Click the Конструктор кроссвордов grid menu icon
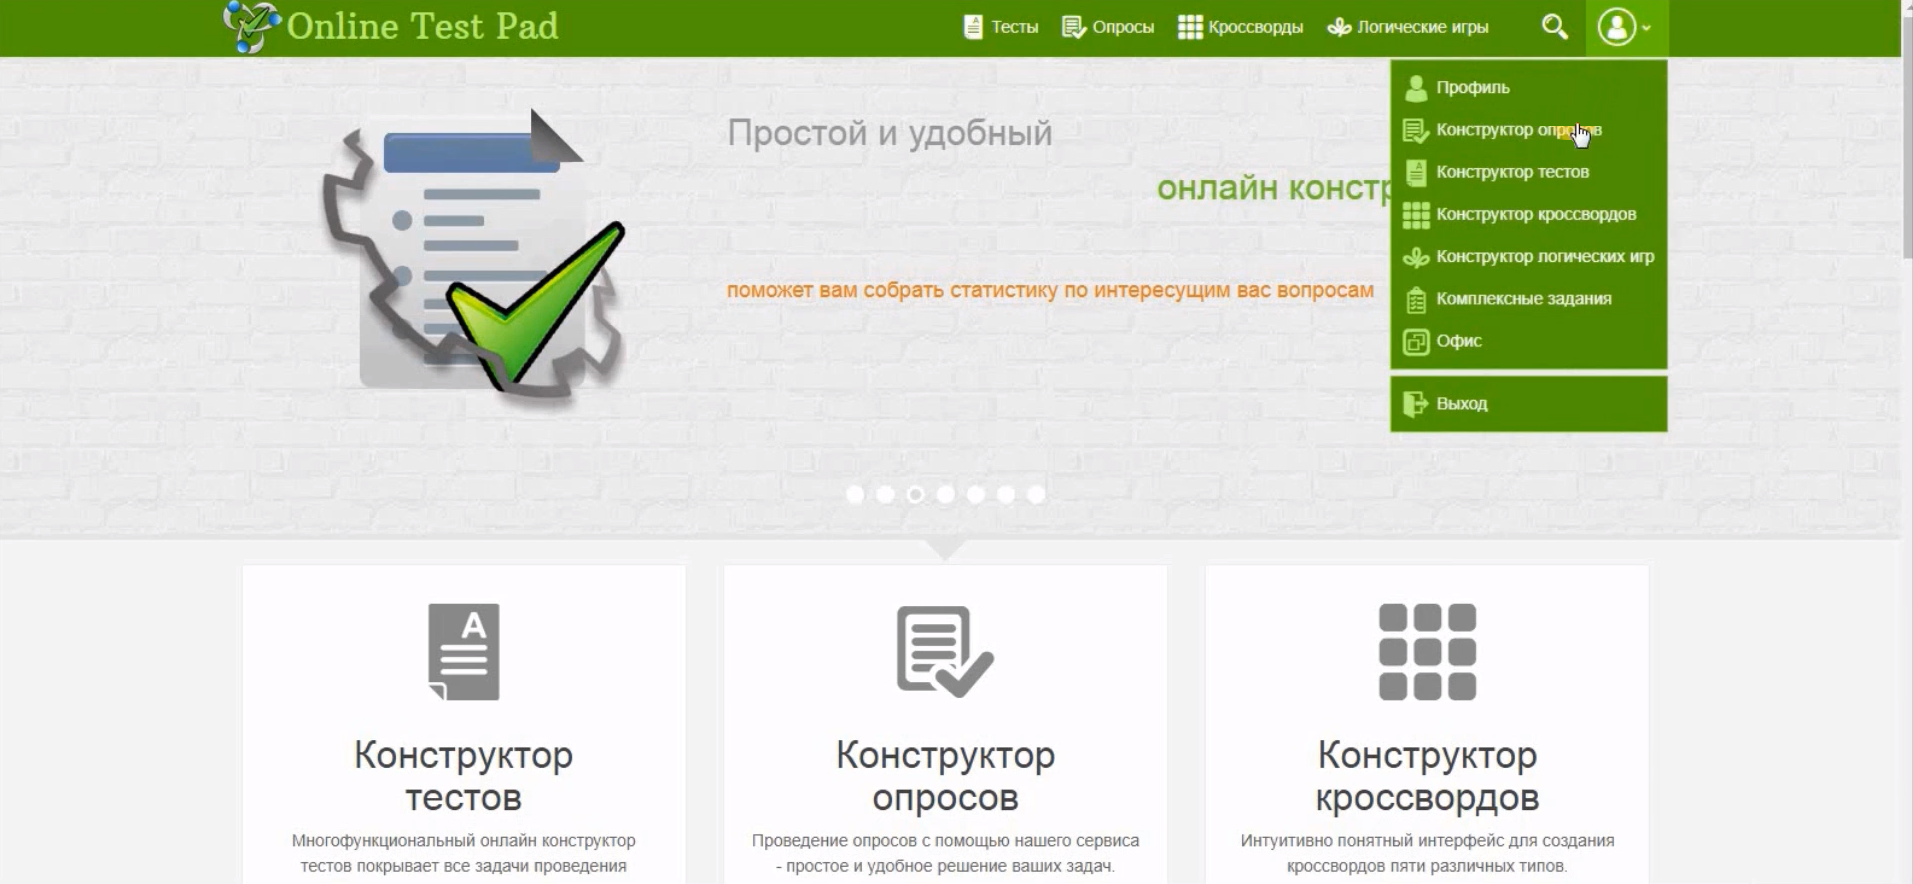The height and width of the screenshot is (884, 1913). [x=1415, y=214]
